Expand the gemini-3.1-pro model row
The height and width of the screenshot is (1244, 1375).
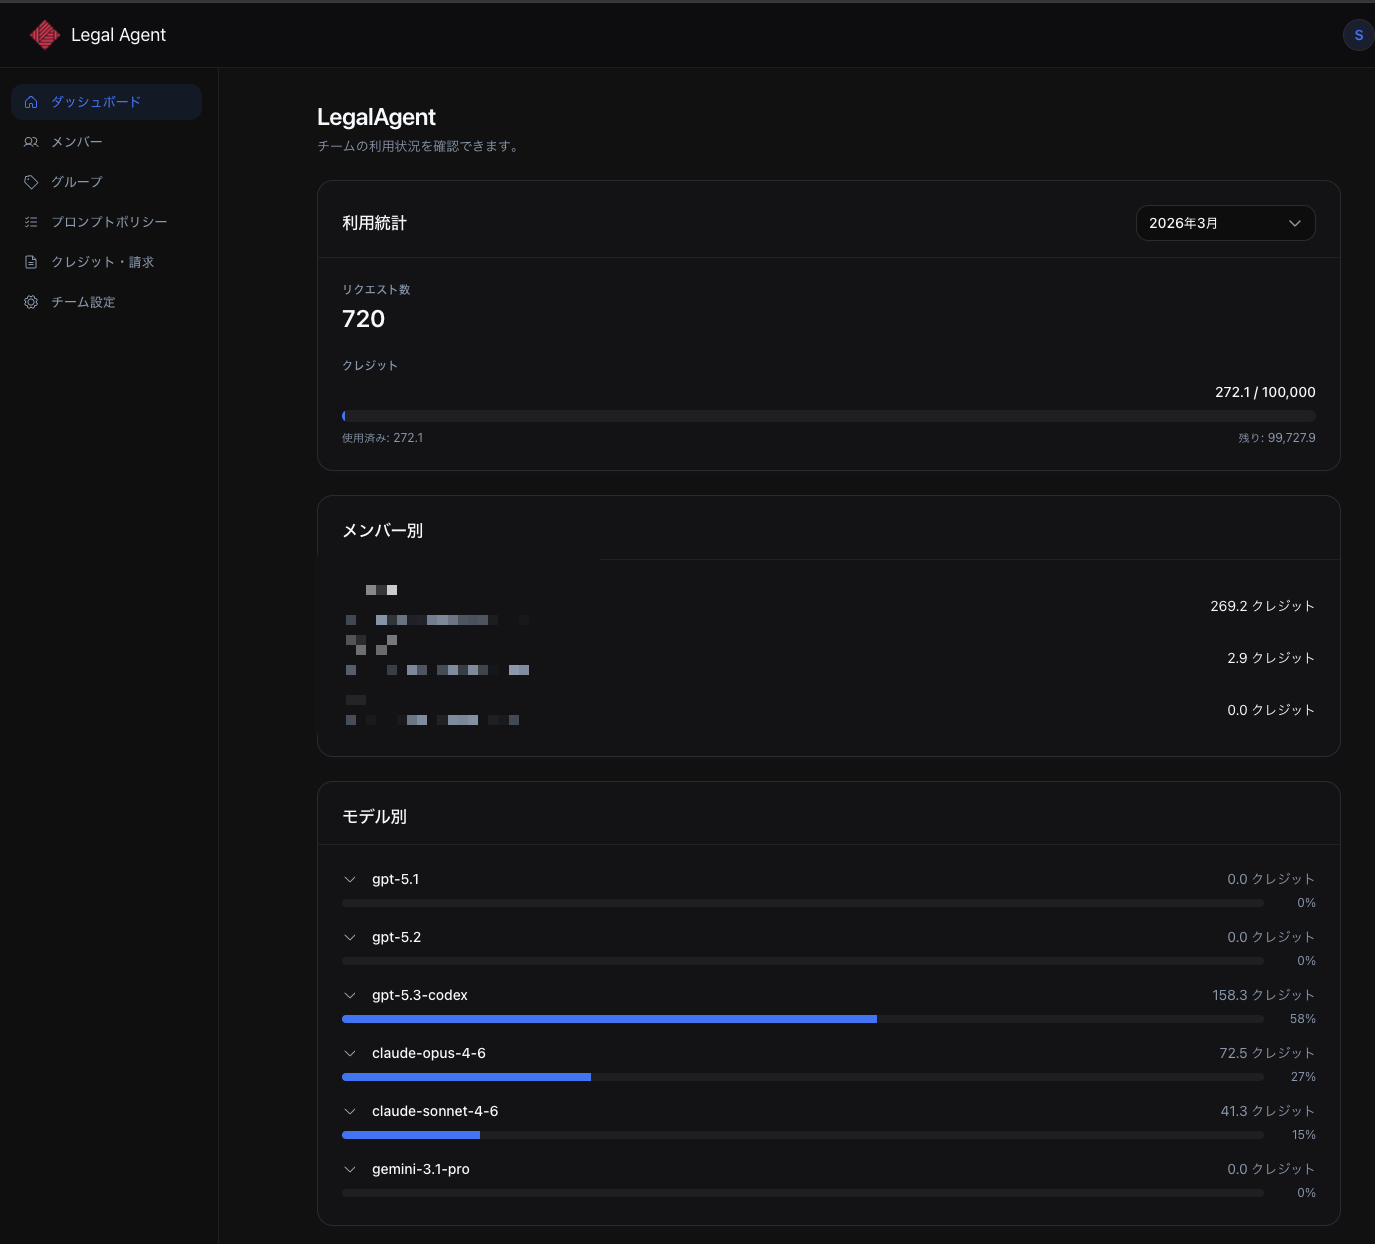(x=350, y=1169)
